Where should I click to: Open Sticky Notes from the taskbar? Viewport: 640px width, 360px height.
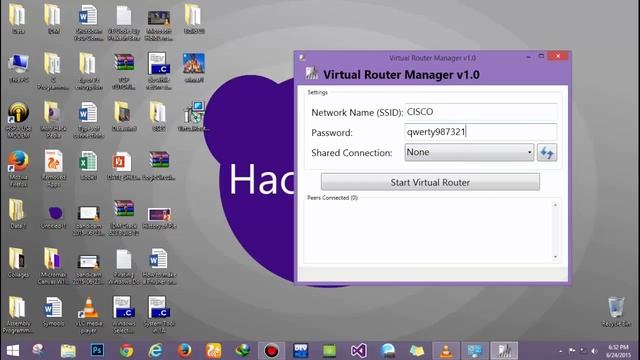pyautogui.click(x=417, y=351)
